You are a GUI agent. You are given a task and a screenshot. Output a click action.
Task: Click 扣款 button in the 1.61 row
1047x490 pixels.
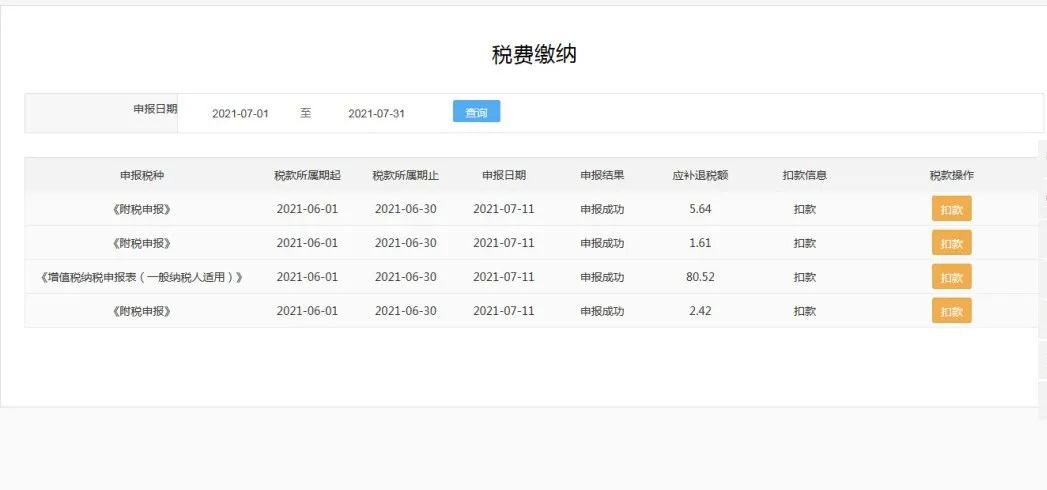point(952,243)
